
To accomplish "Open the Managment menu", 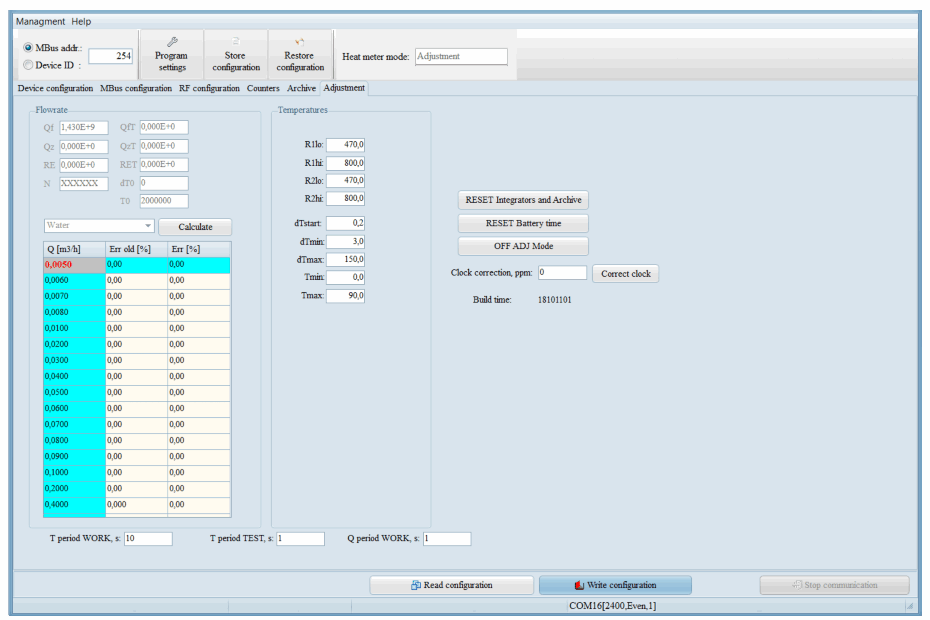I will click(40, 22).
